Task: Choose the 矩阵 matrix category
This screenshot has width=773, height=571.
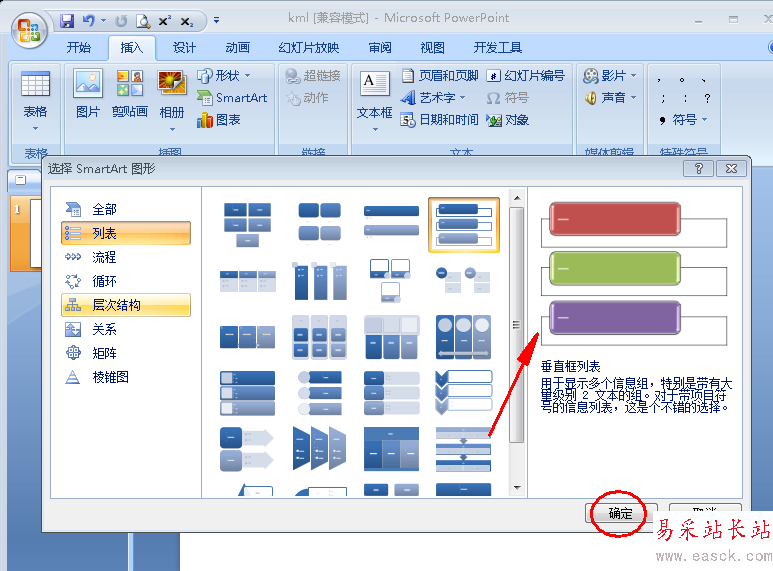Action: click(x=126, y=353)
